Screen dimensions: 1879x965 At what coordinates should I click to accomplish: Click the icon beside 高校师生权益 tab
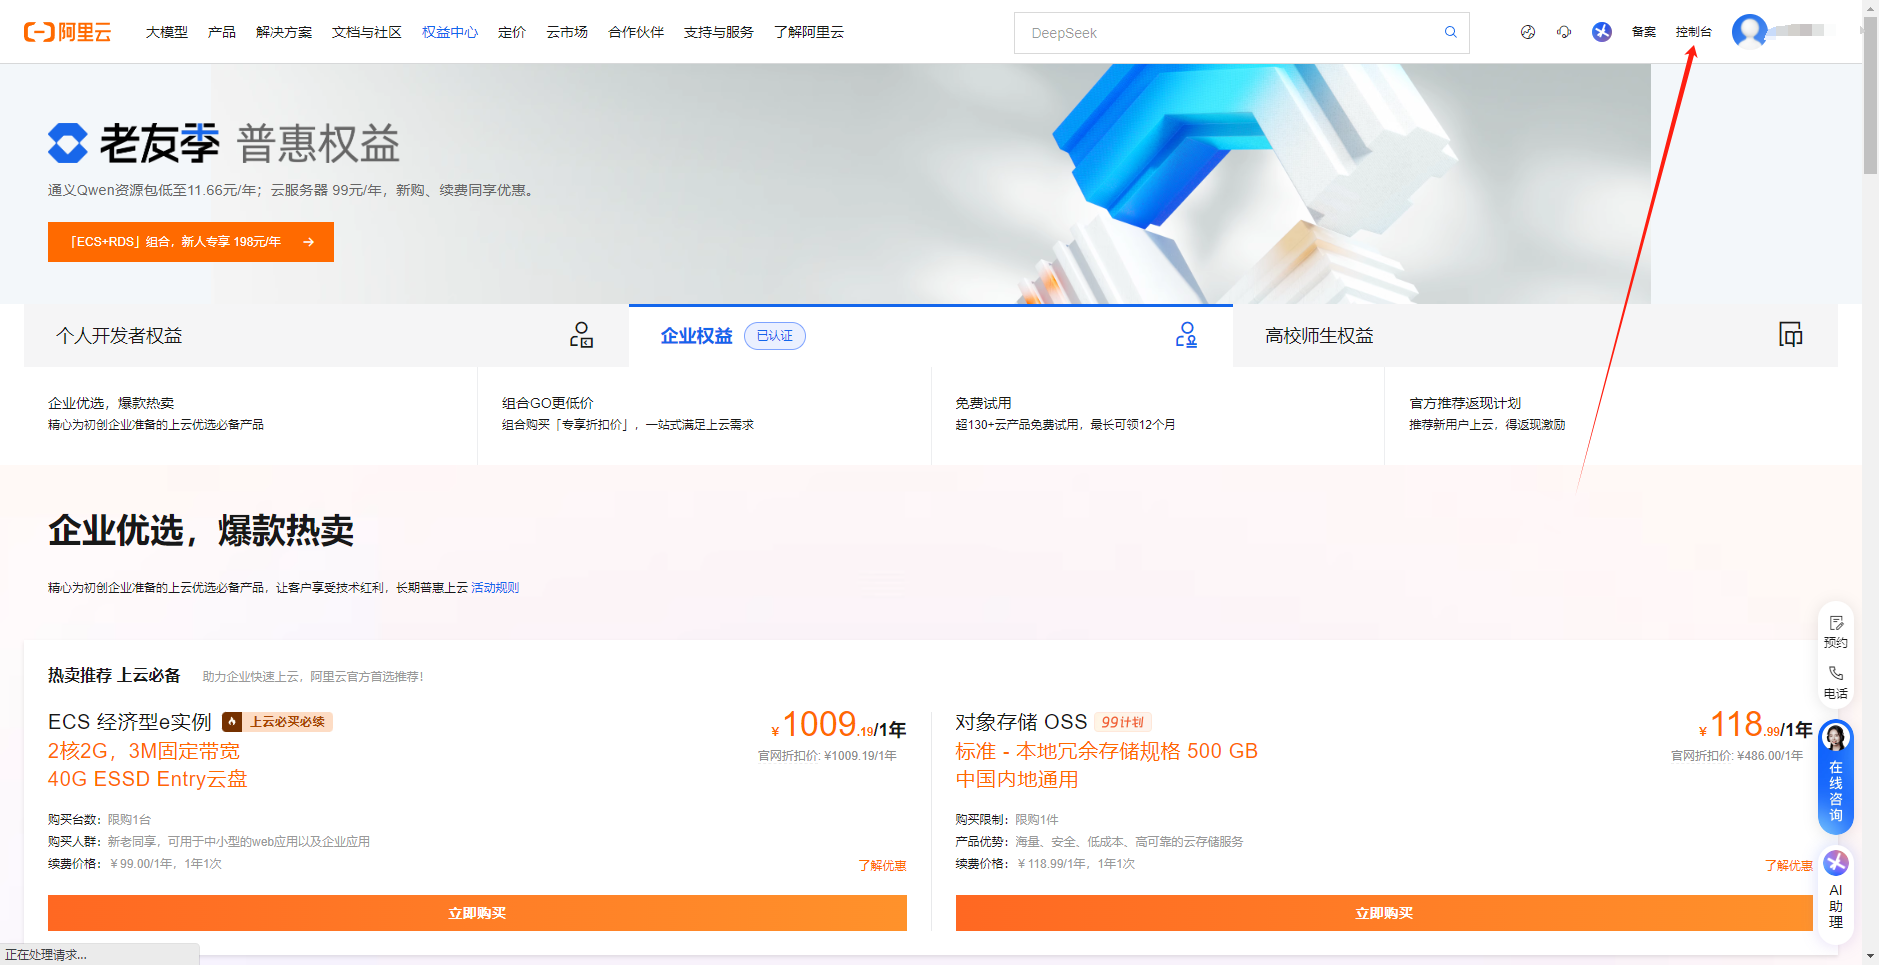(1790, 335)
